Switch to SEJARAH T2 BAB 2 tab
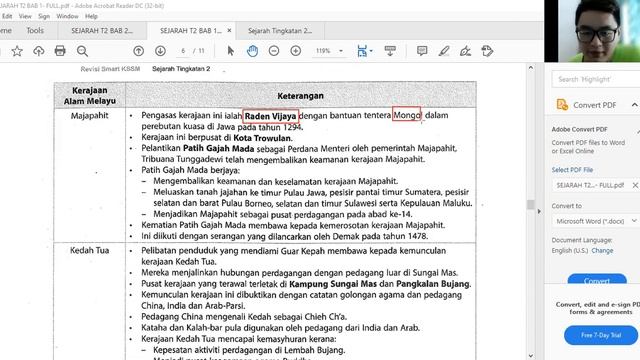Screen dimensions: 640x360 point(102,31)
